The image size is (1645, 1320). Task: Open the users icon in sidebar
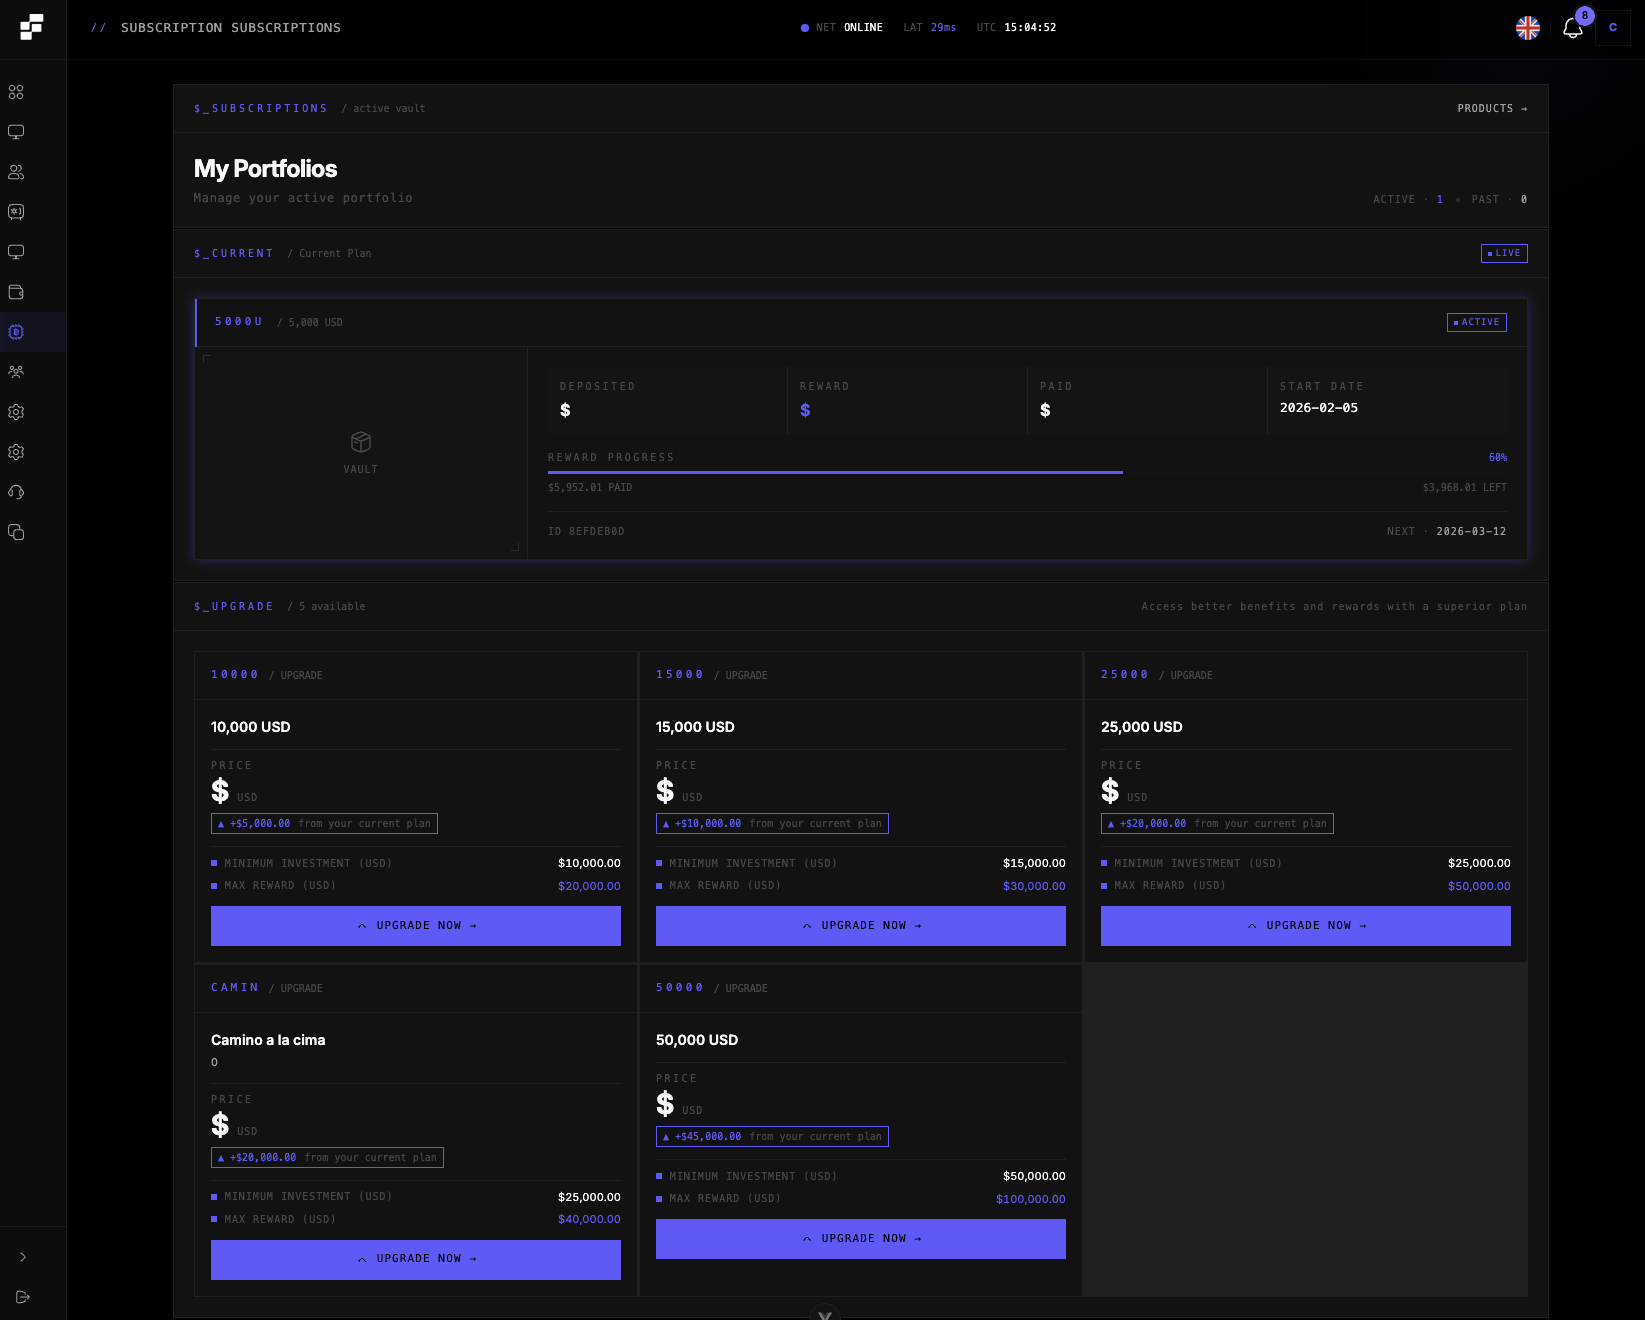pyautogui.click(x=16, y=172)
